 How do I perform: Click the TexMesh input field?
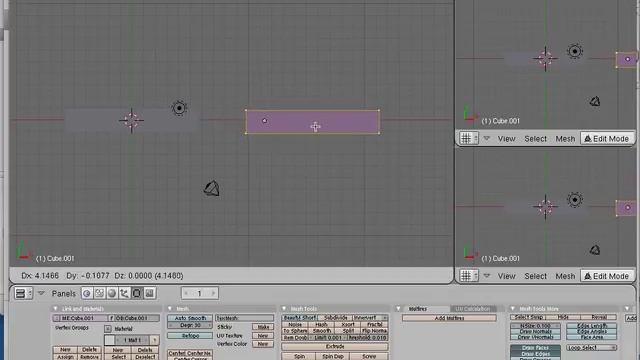244,318
